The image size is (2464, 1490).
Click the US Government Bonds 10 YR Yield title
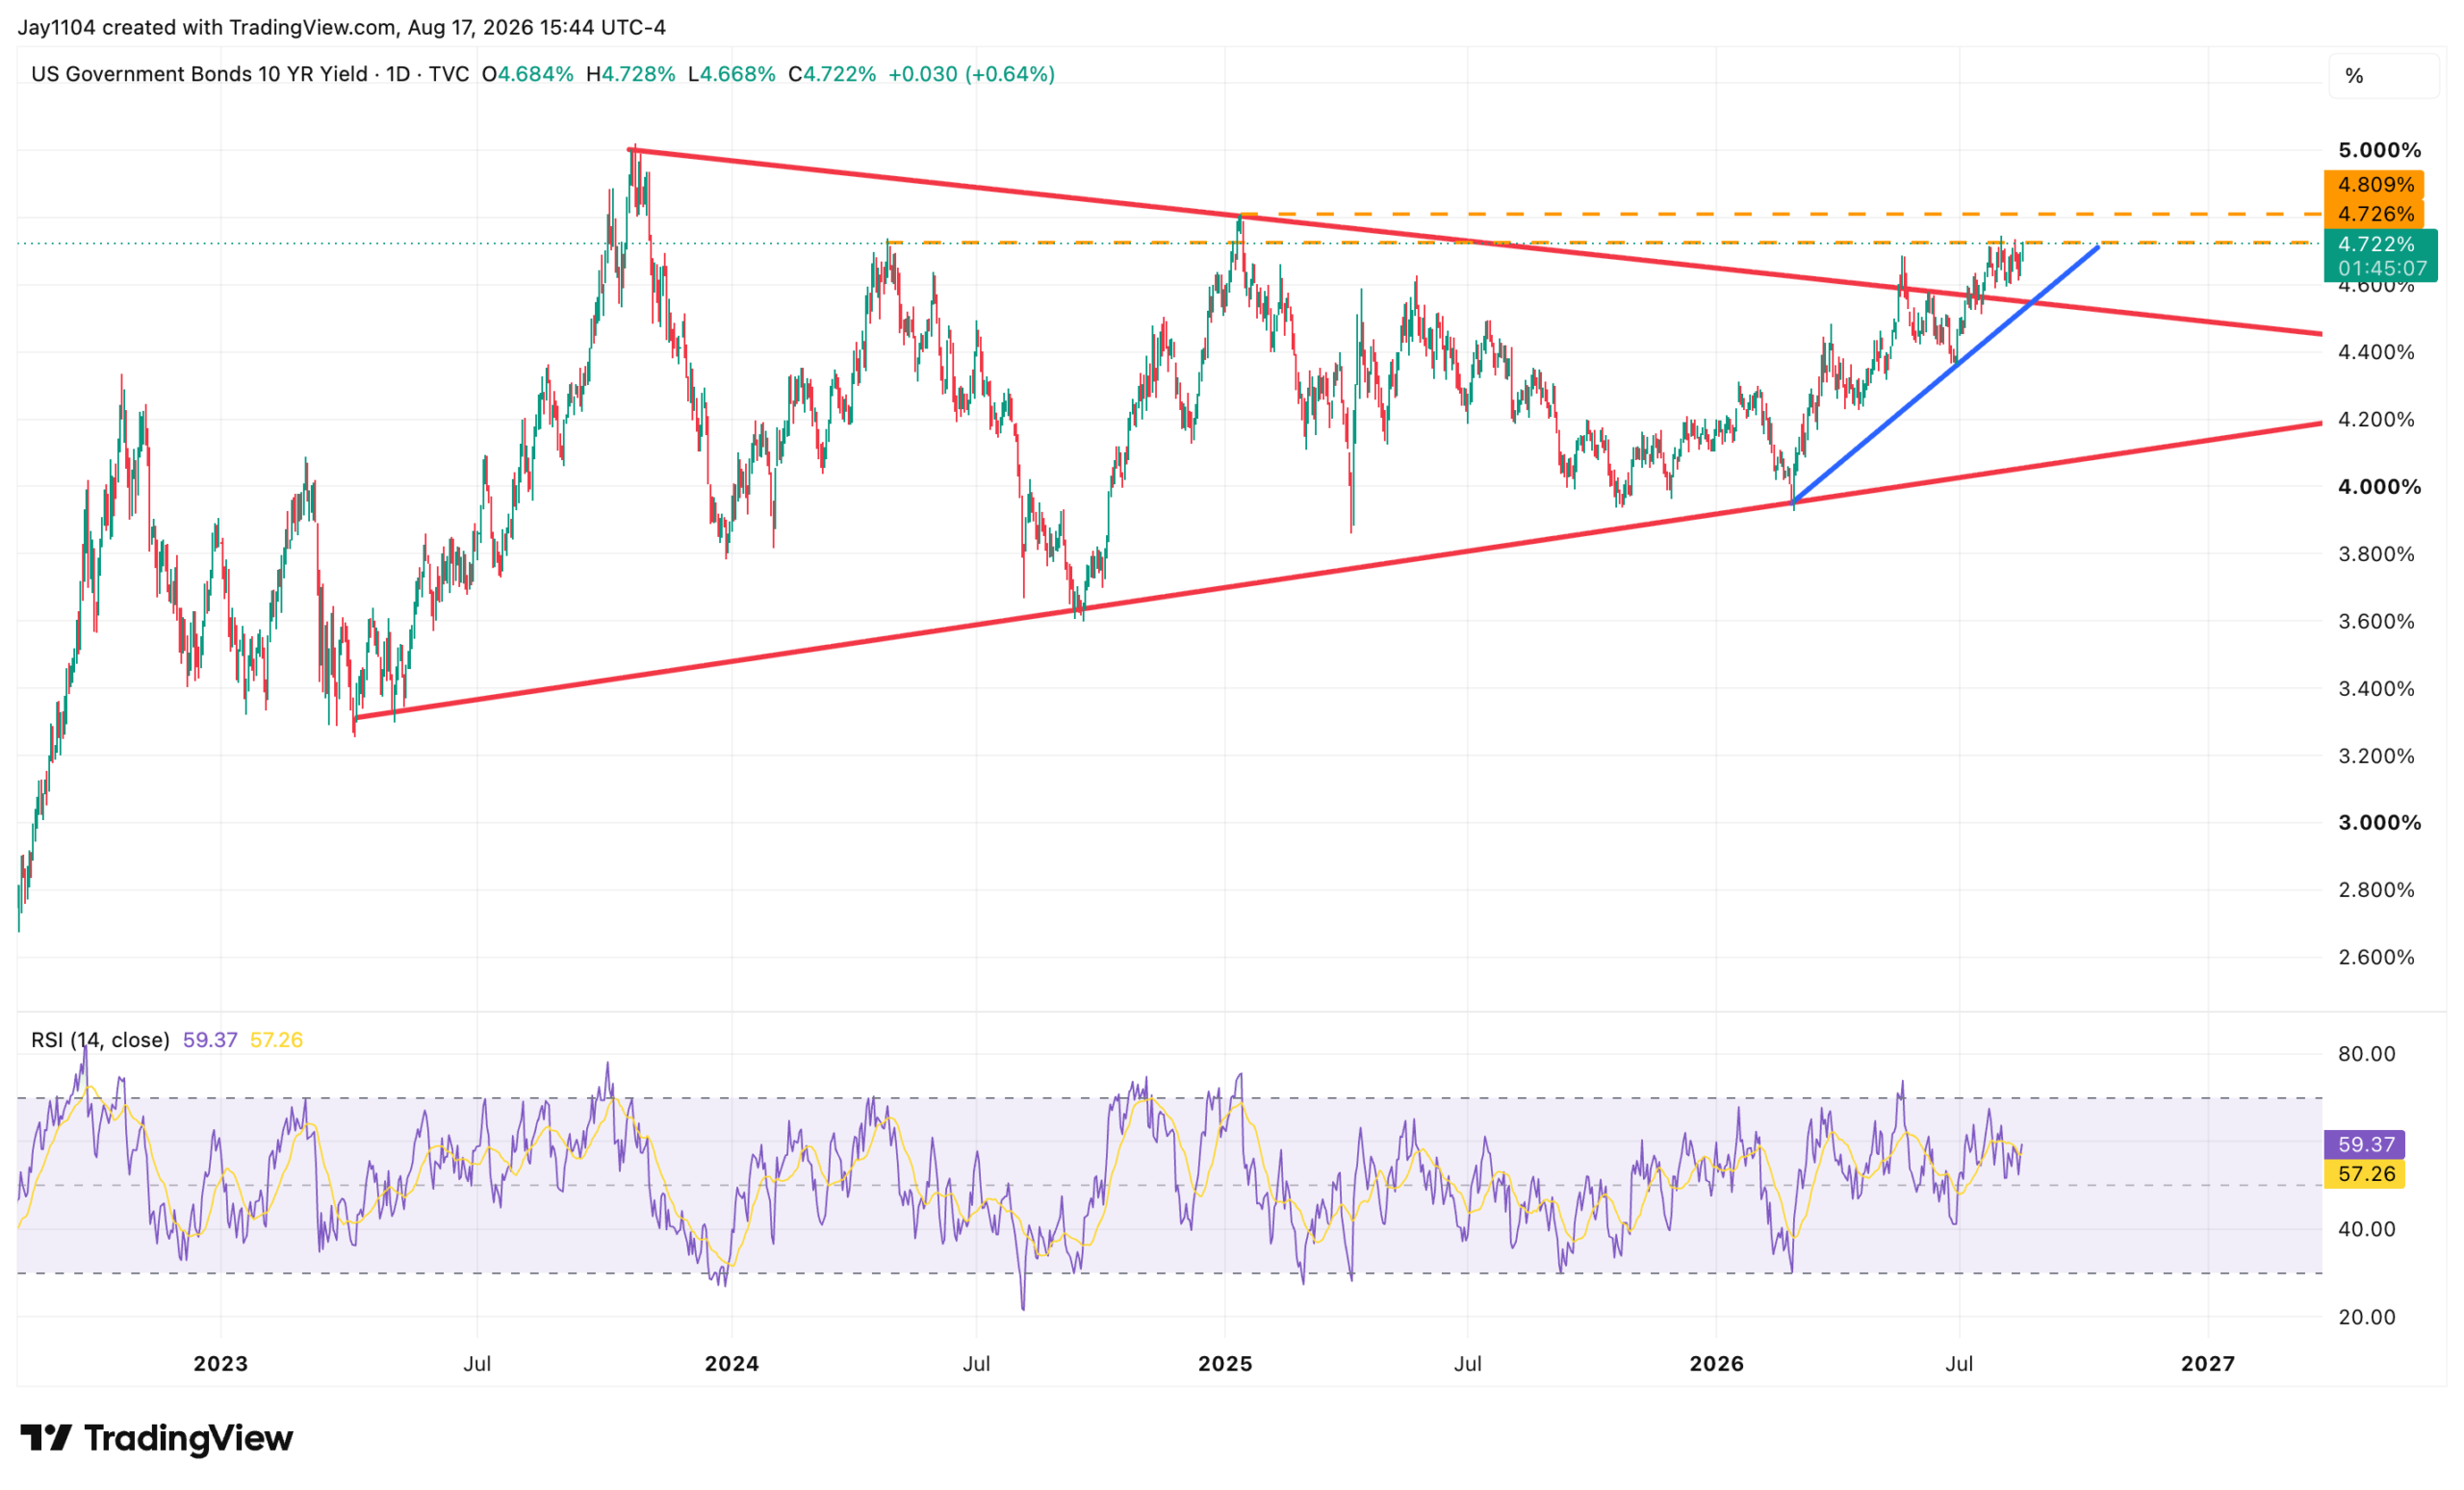point(199,74)
